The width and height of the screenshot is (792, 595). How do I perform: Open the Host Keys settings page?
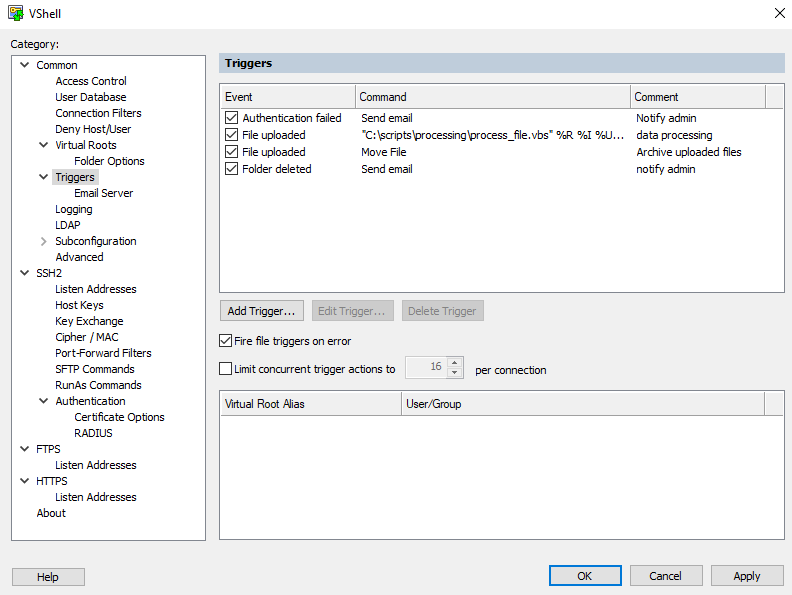pos(79,305)
